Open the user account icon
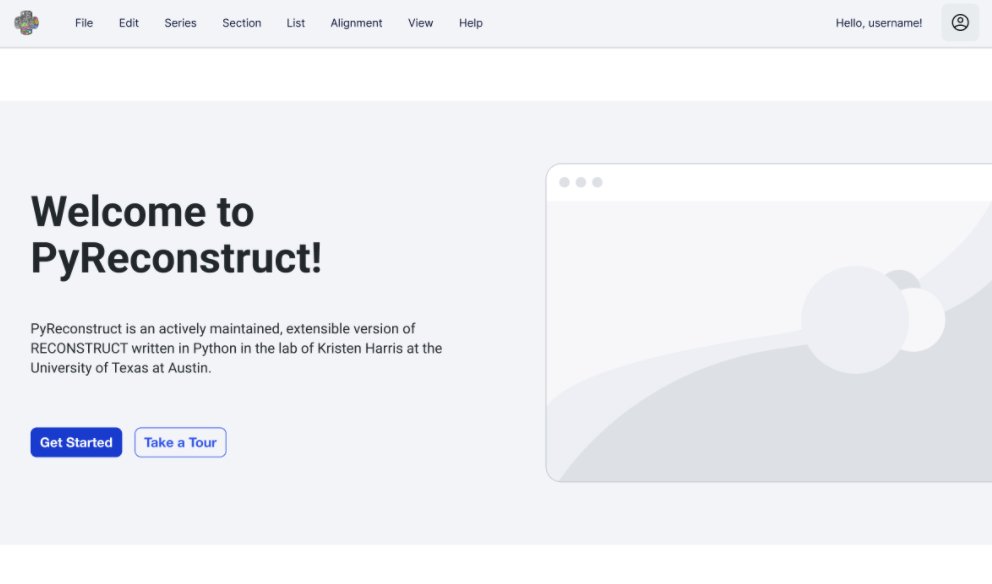The image size is (992, 584). (959, 22)
